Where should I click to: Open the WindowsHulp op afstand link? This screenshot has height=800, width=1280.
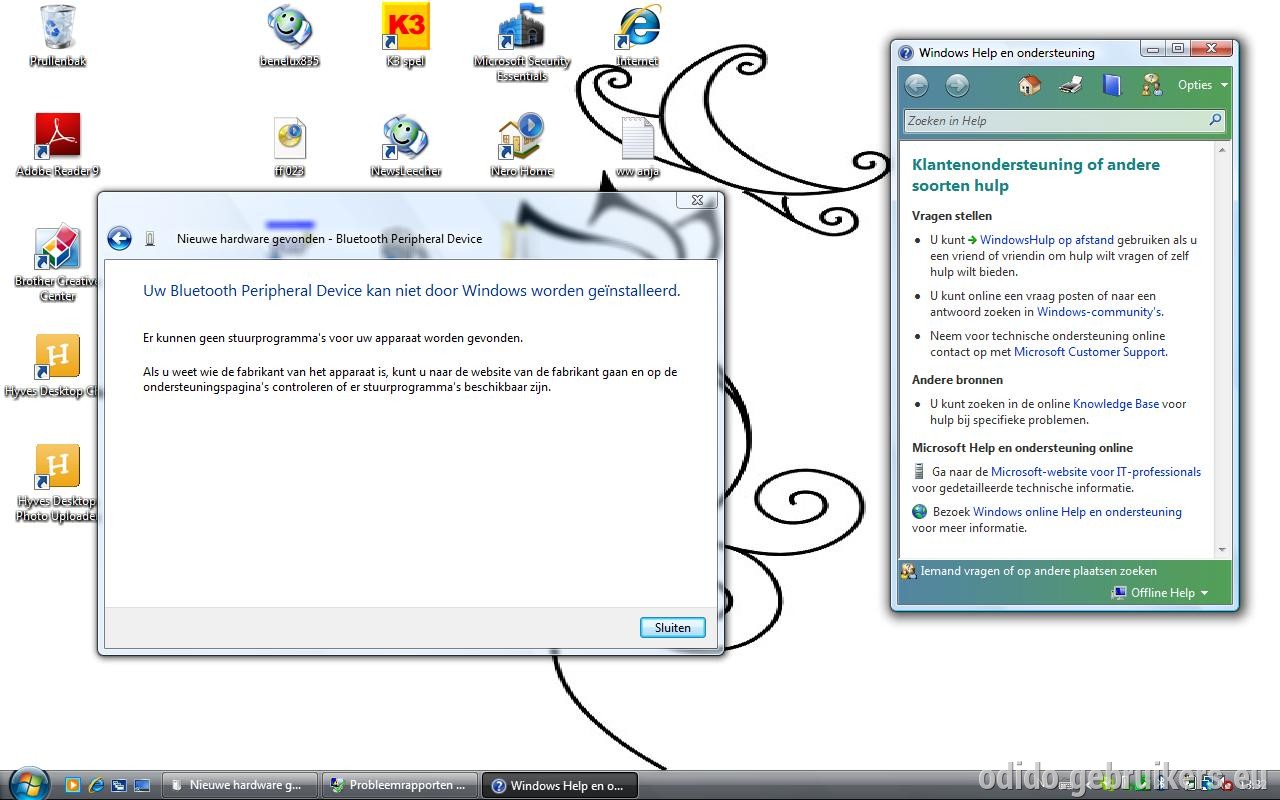coord(1046,240)
